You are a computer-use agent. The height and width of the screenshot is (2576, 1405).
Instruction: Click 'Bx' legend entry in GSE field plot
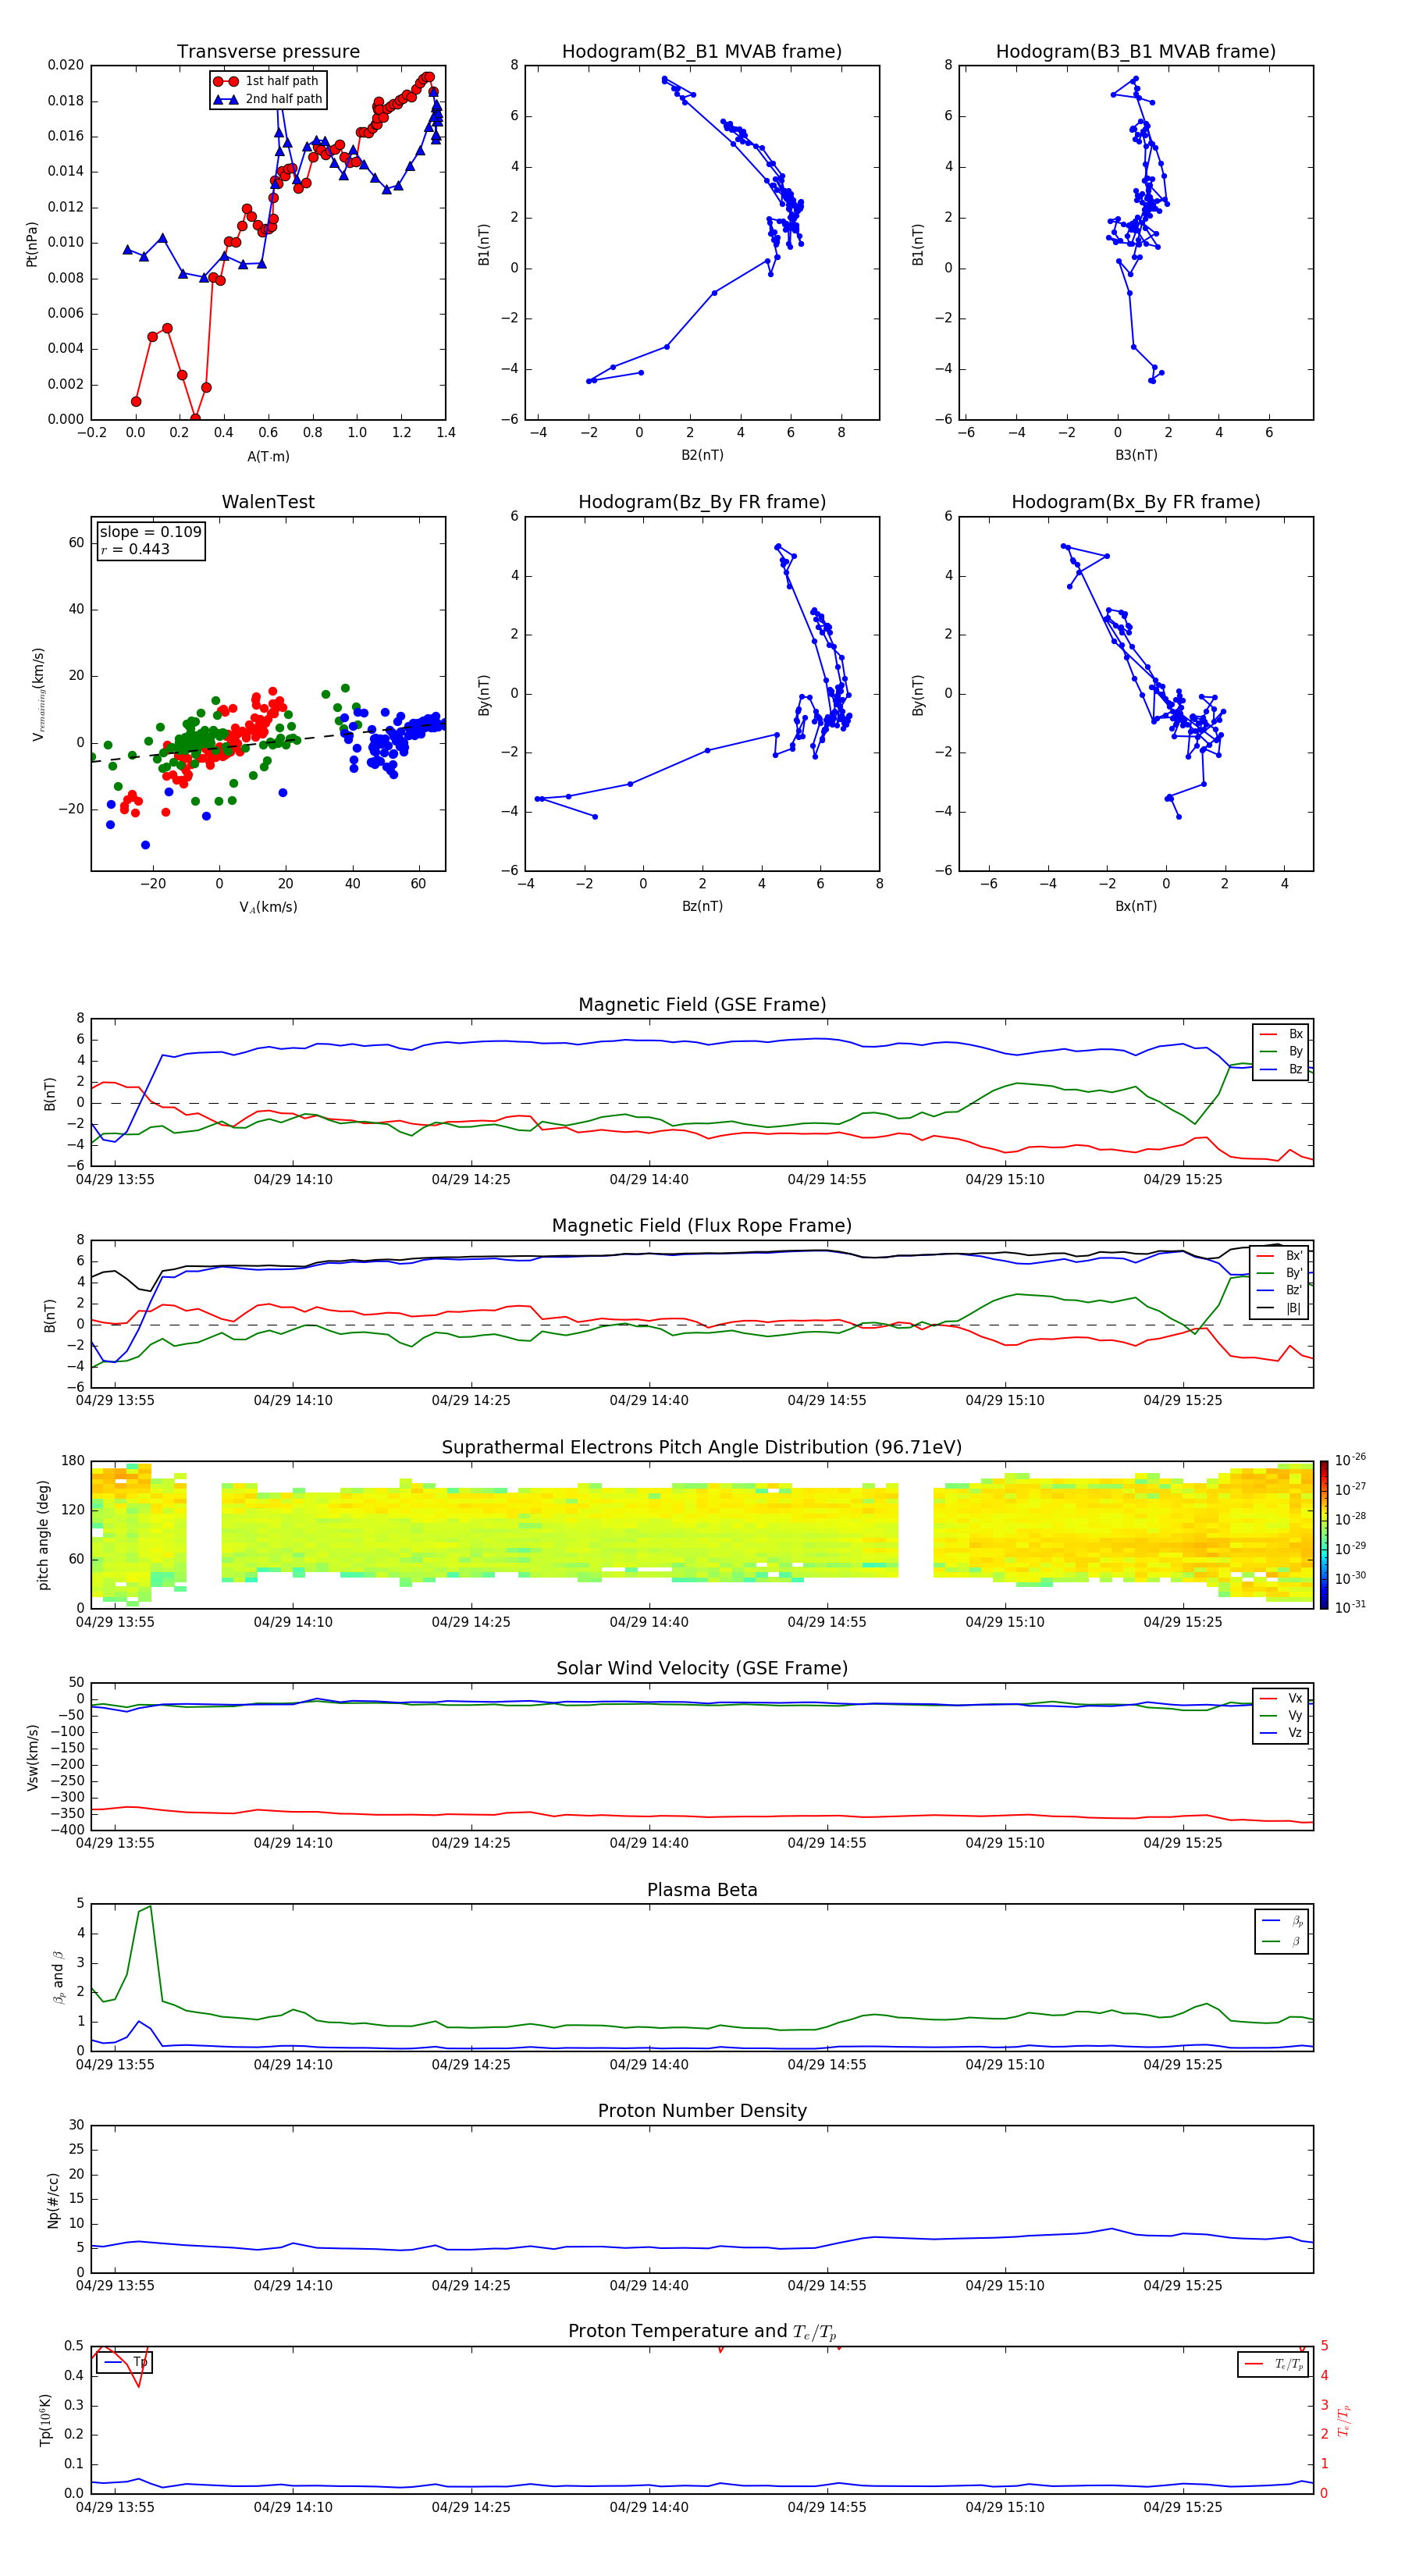pyautogui.click(x=1282, y=1034)
